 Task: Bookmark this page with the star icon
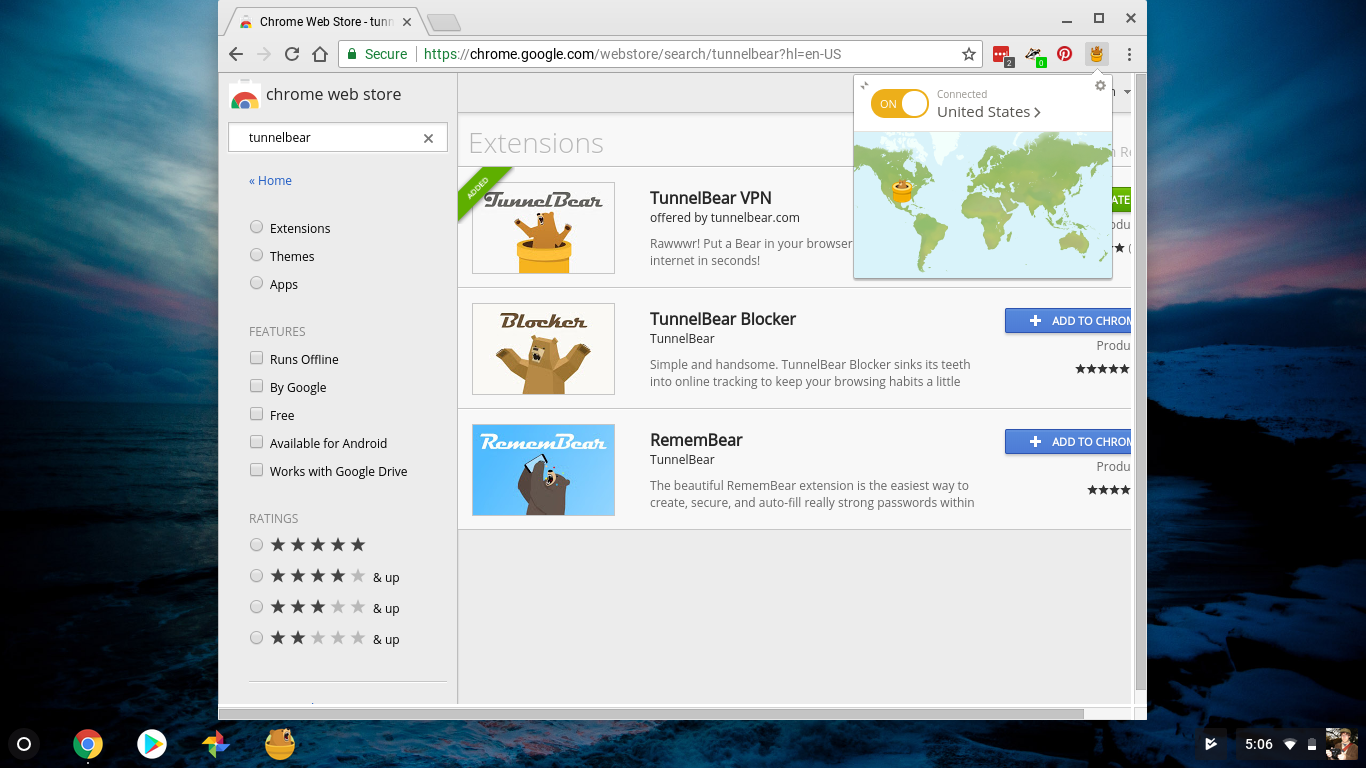(968, 54)
